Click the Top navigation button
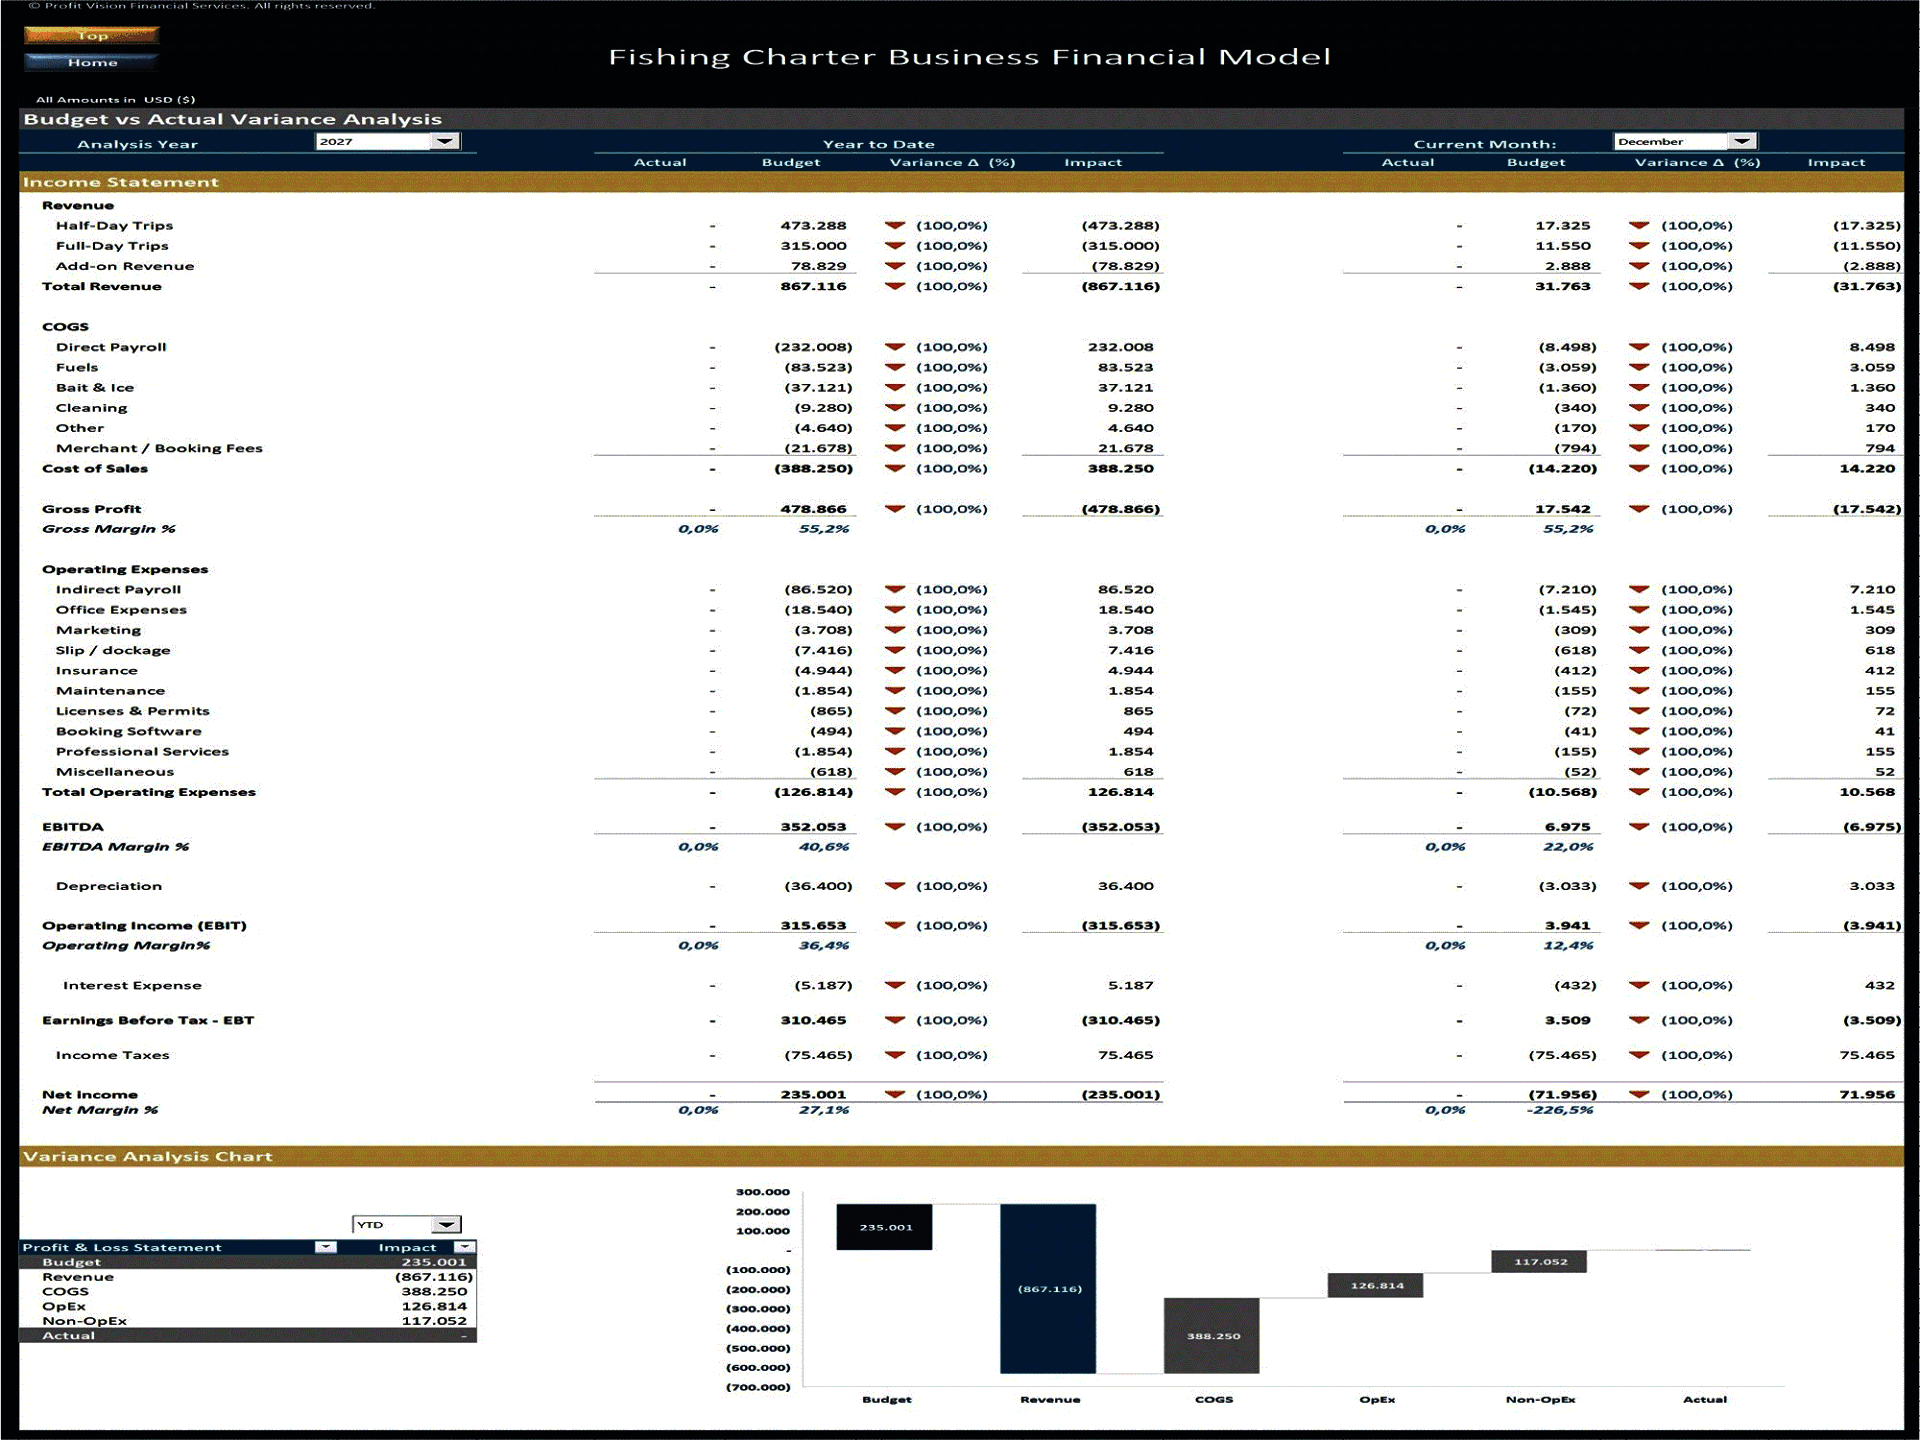Viewport: 1920px width, 1440px height. pos(92,34)
